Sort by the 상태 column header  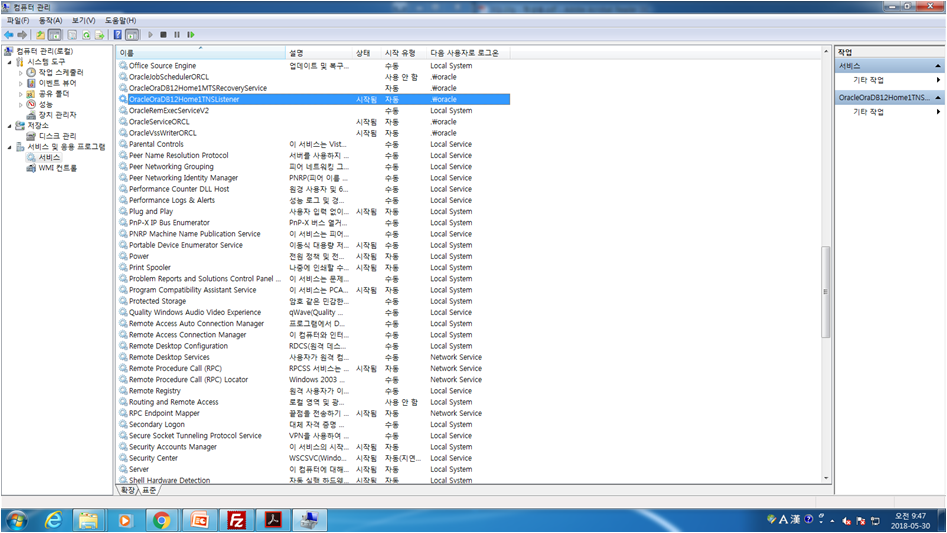(x=367, y=53)
